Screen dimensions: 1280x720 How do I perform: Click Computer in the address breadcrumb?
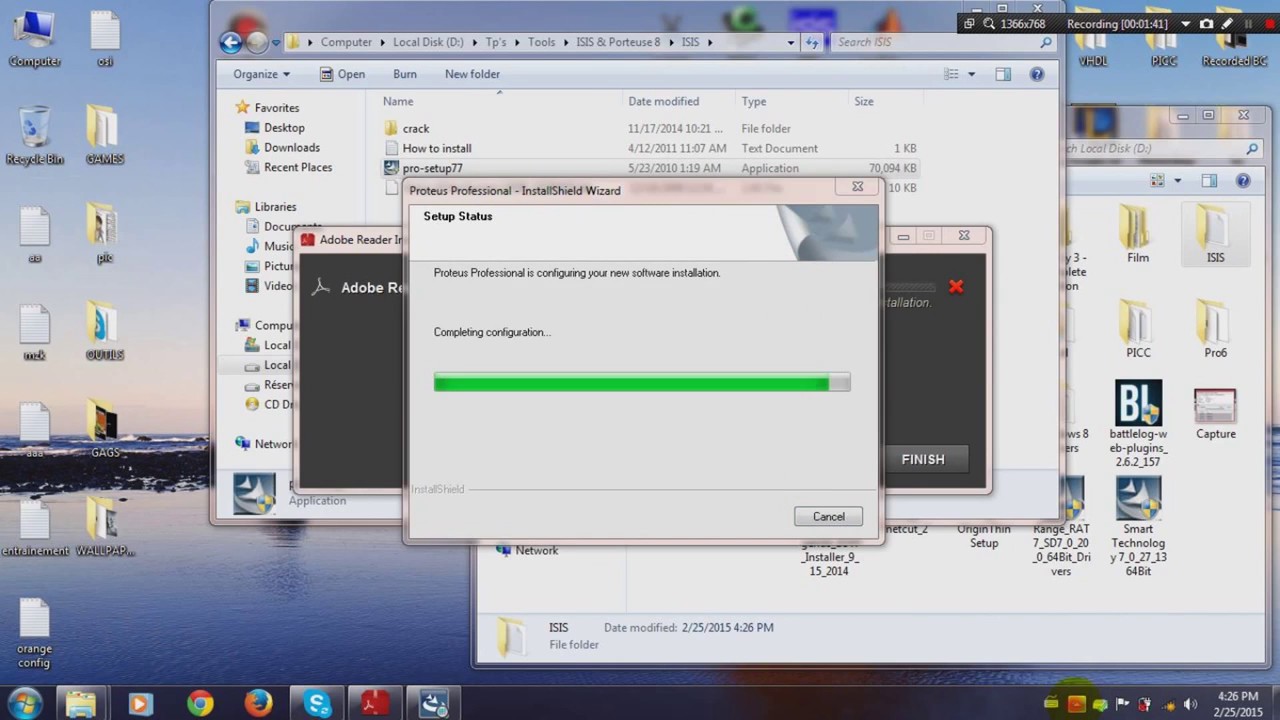tap(346, 42)
